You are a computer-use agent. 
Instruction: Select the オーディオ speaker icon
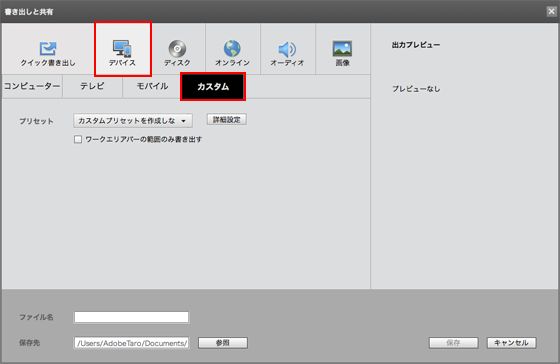coord(287,49)
